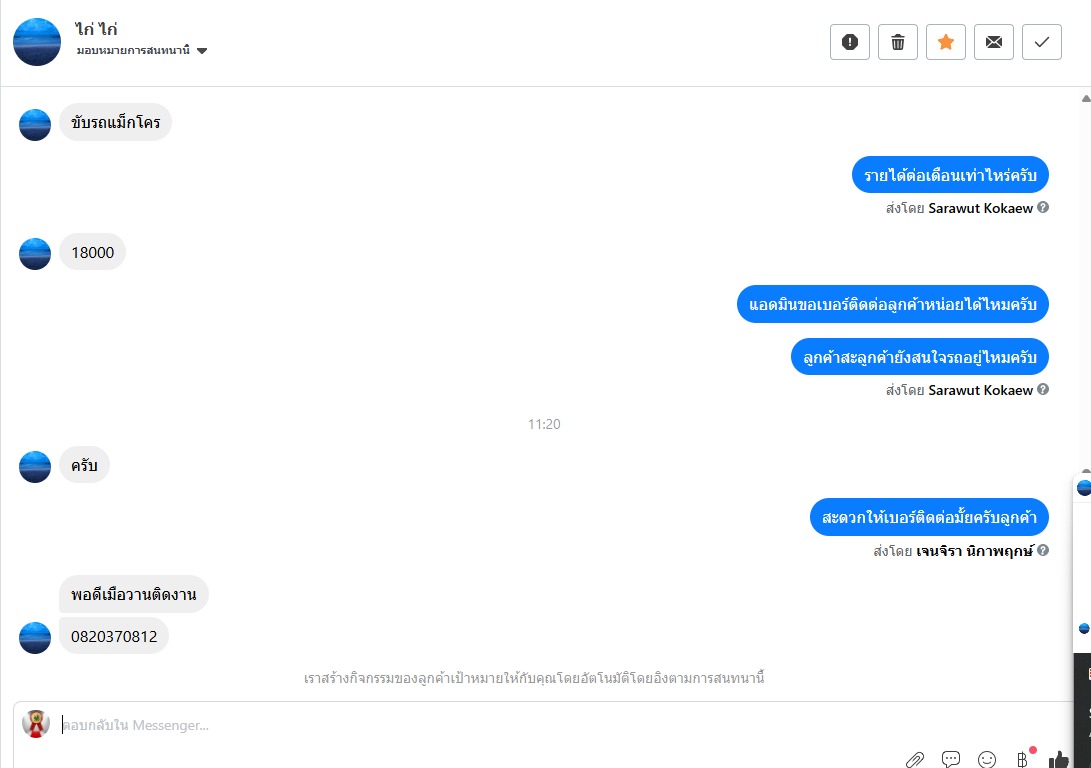
Task: Select the 0820370812 phone number message
Action: (114, 636)
